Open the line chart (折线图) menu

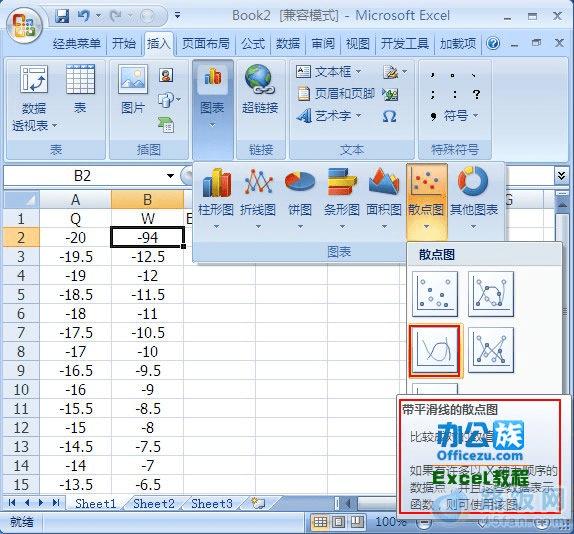point(258,198)
